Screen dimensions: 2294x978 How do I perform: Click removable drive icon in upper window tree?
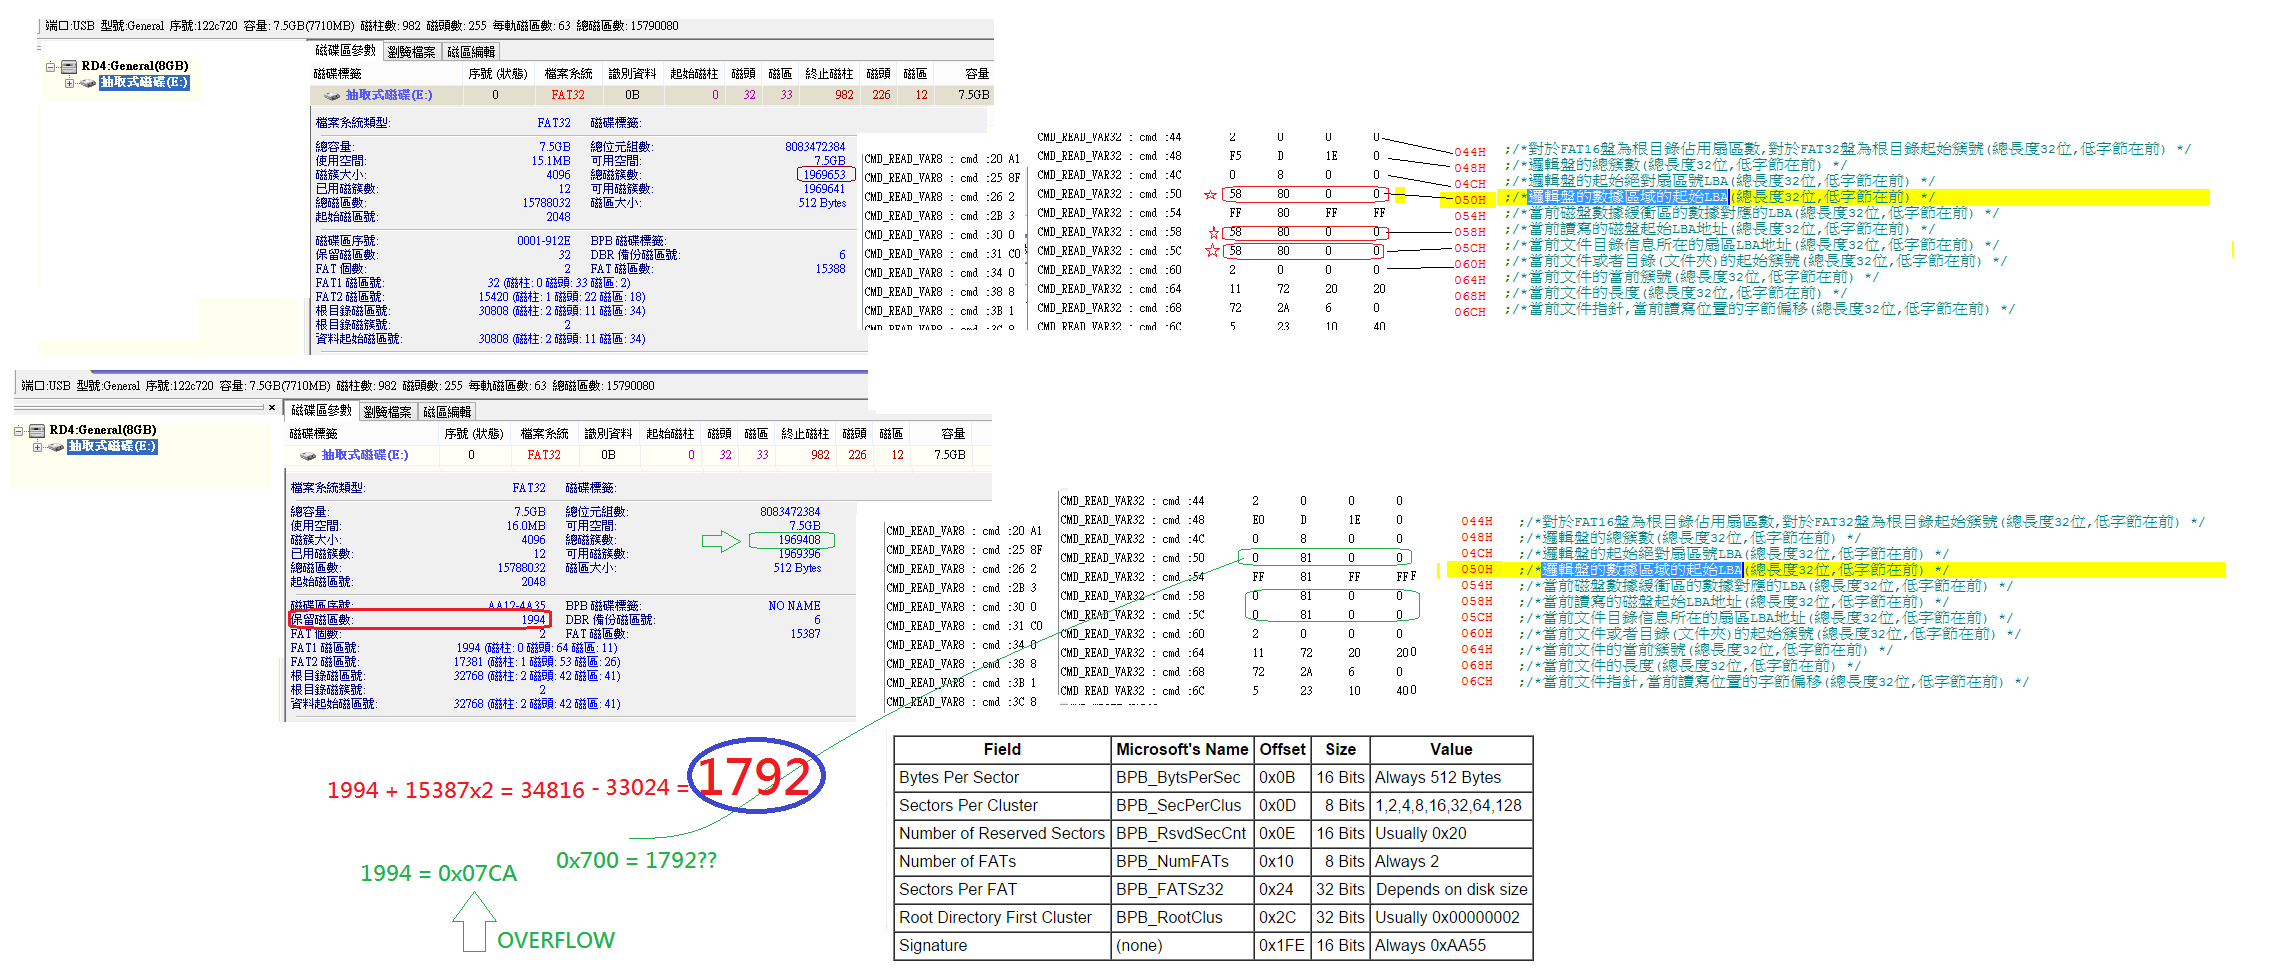[88, 82]
